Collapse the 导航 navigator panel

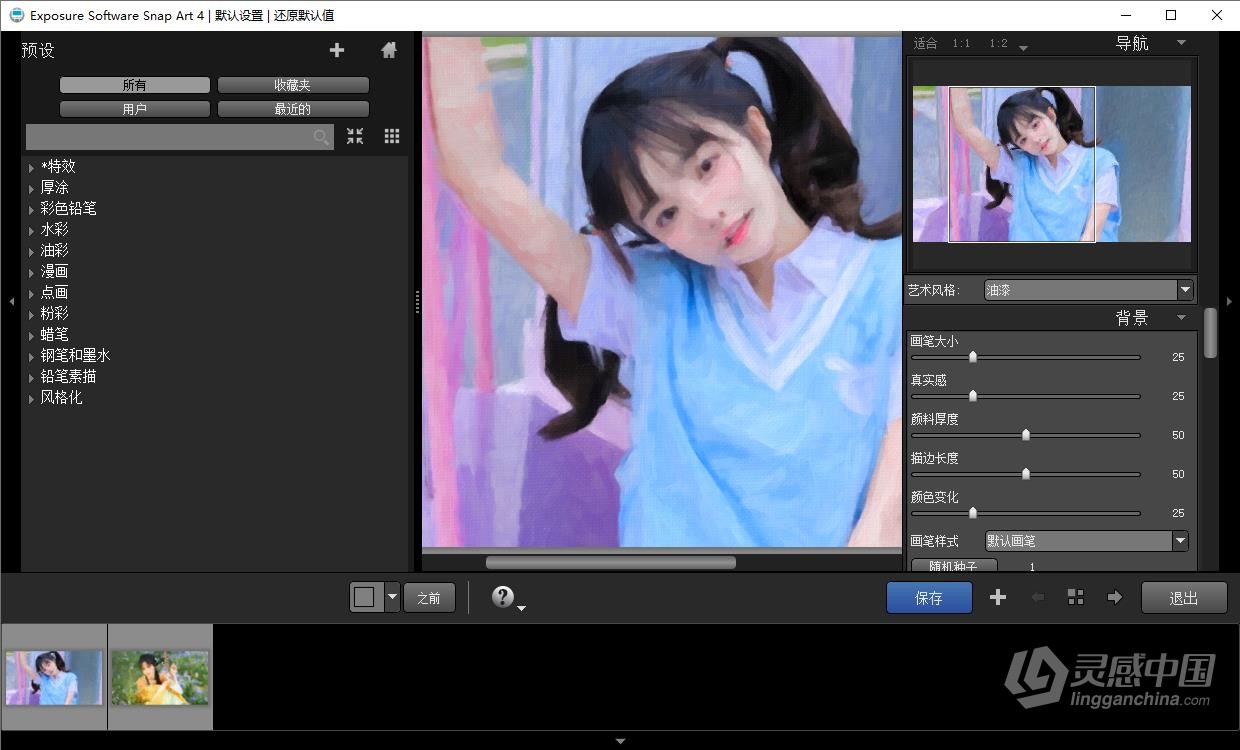pos(1181,43)
